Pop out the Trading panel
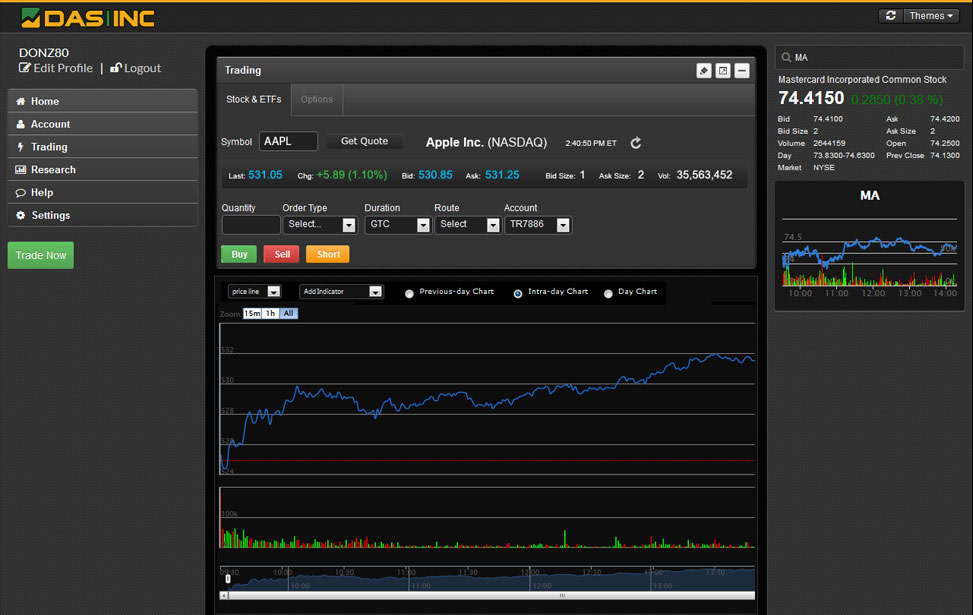This screenshot has width=973, height=615. coord(723,71)
